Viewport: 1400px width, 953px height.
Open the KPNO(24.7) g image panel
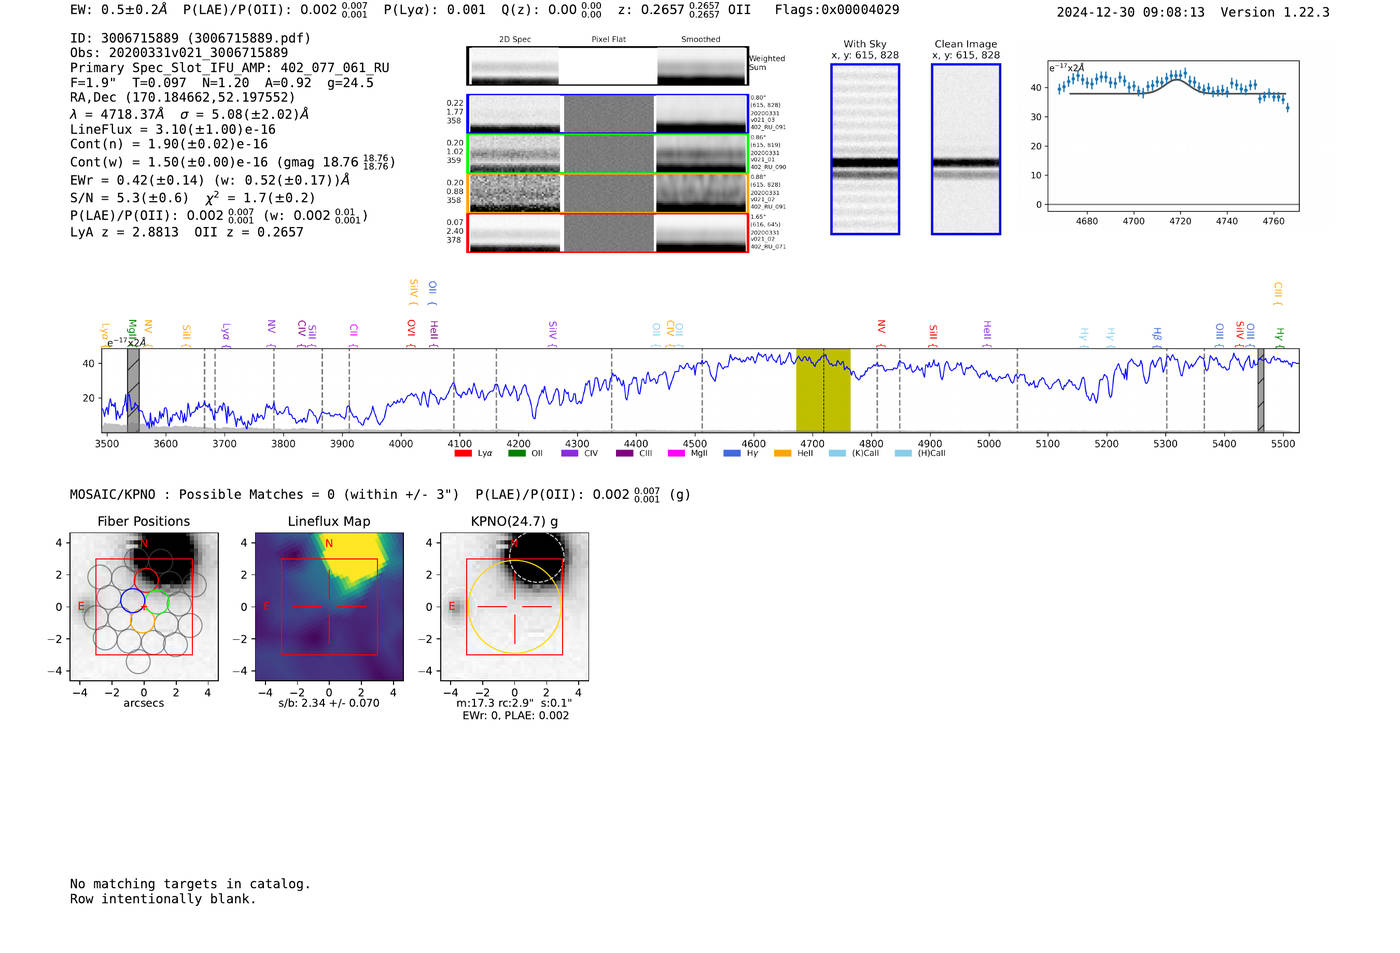pos(514,607)
